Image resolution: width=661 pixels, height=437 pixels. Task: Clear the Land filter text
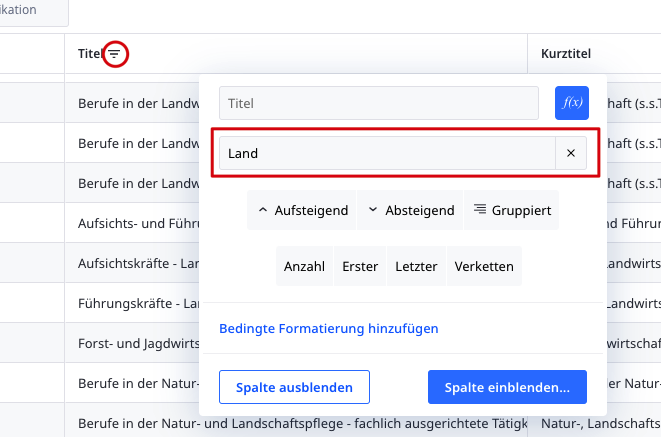[571, 153]
